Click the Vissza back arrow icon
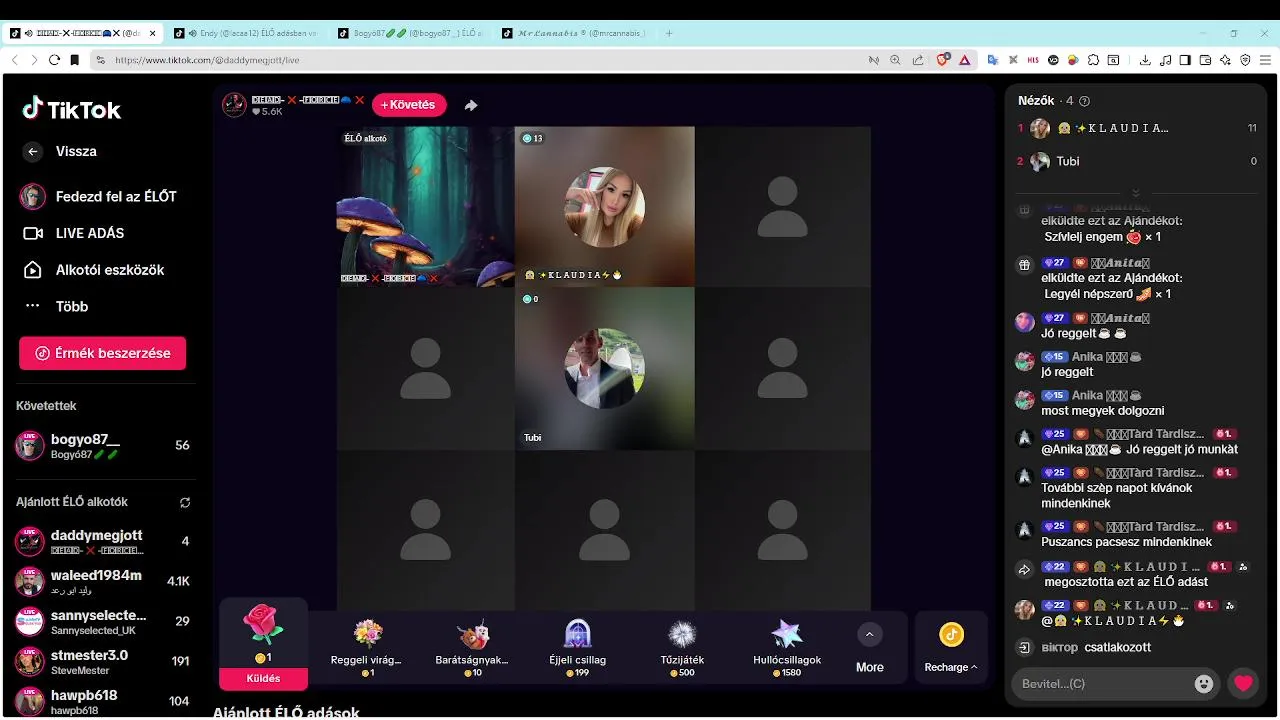1280x720 pixels. pyautogui.click(x=33, y=152)
